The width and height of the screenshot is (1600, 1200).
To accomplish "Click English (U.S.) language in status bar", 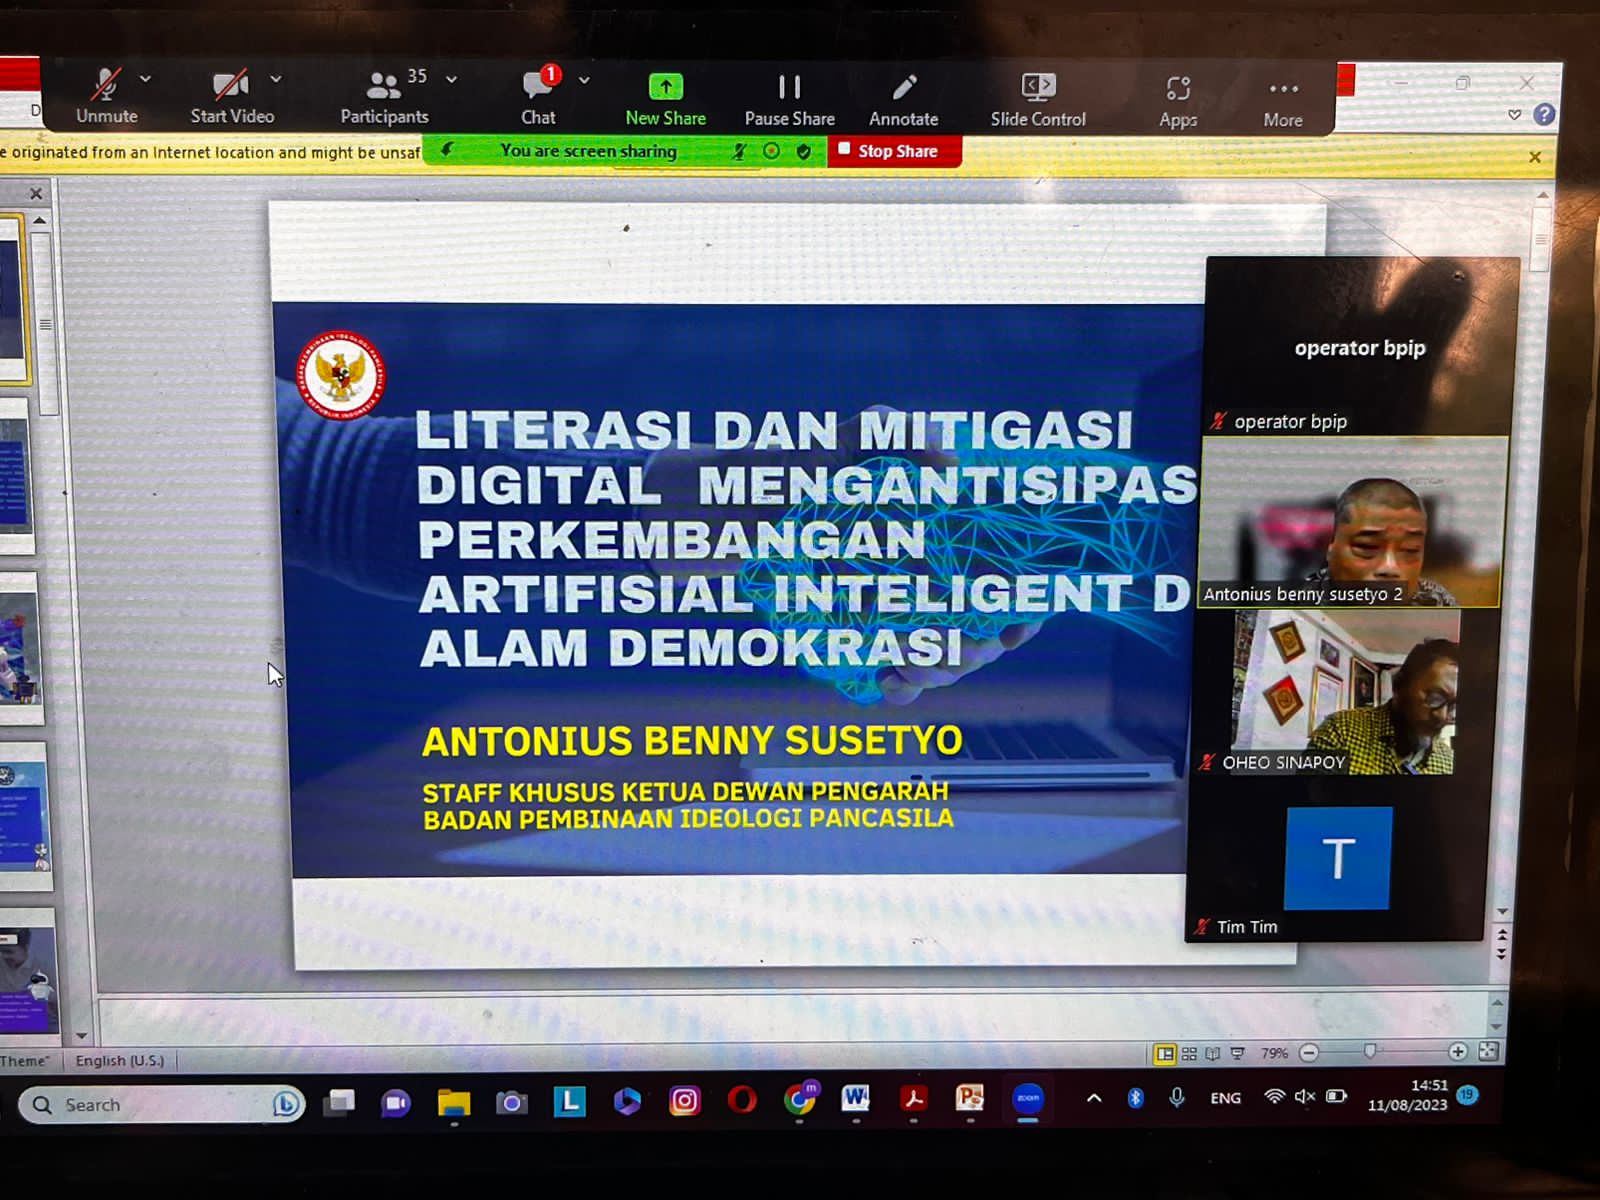I will point(119,1060).
